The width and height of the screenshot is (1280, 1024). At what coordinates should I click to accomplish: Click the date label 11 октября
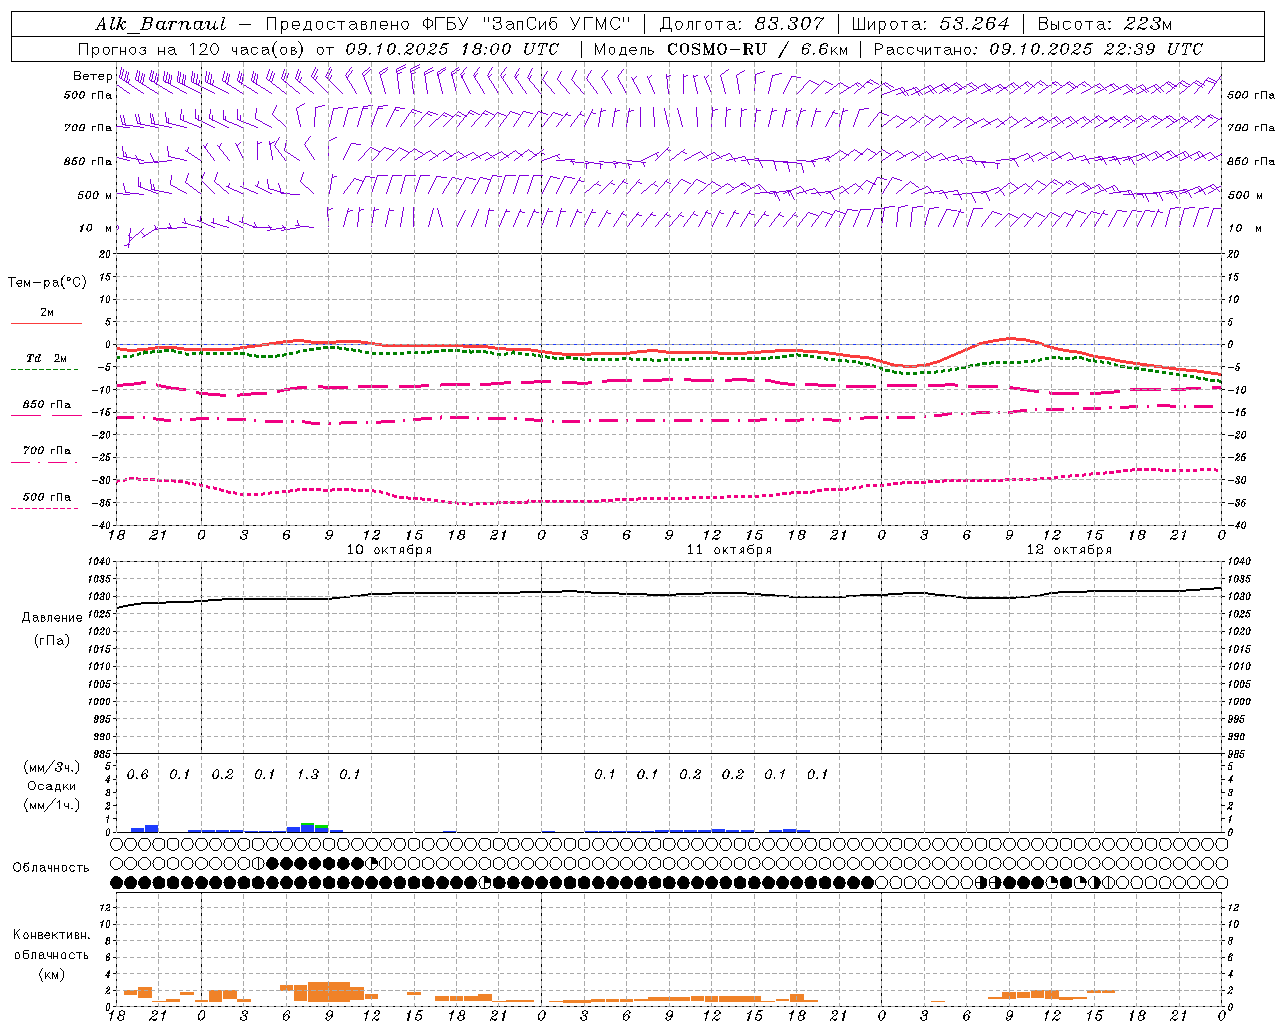(x=729, y=550)
